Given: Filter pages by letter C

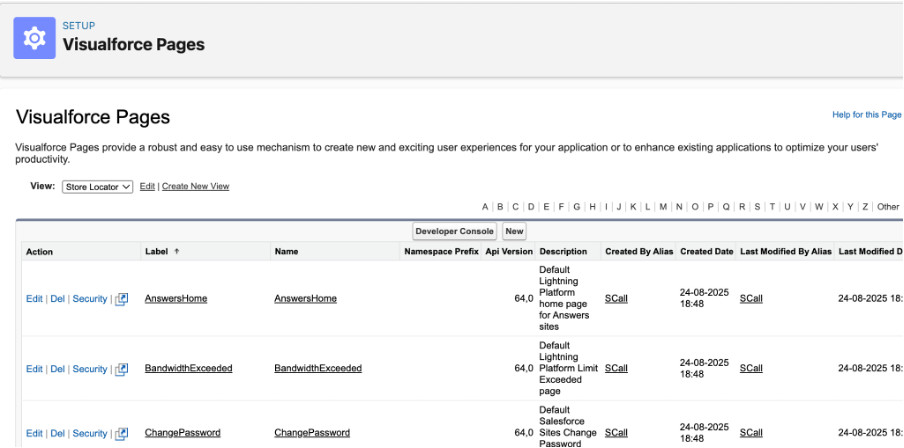Looking at the screenshot, I should [515, 206].
